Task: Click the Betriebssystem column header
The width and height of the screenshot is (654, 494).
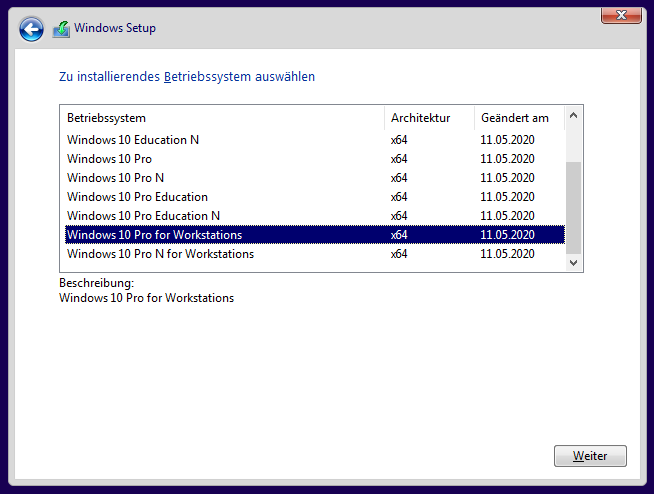Action: tap(222, 118)
